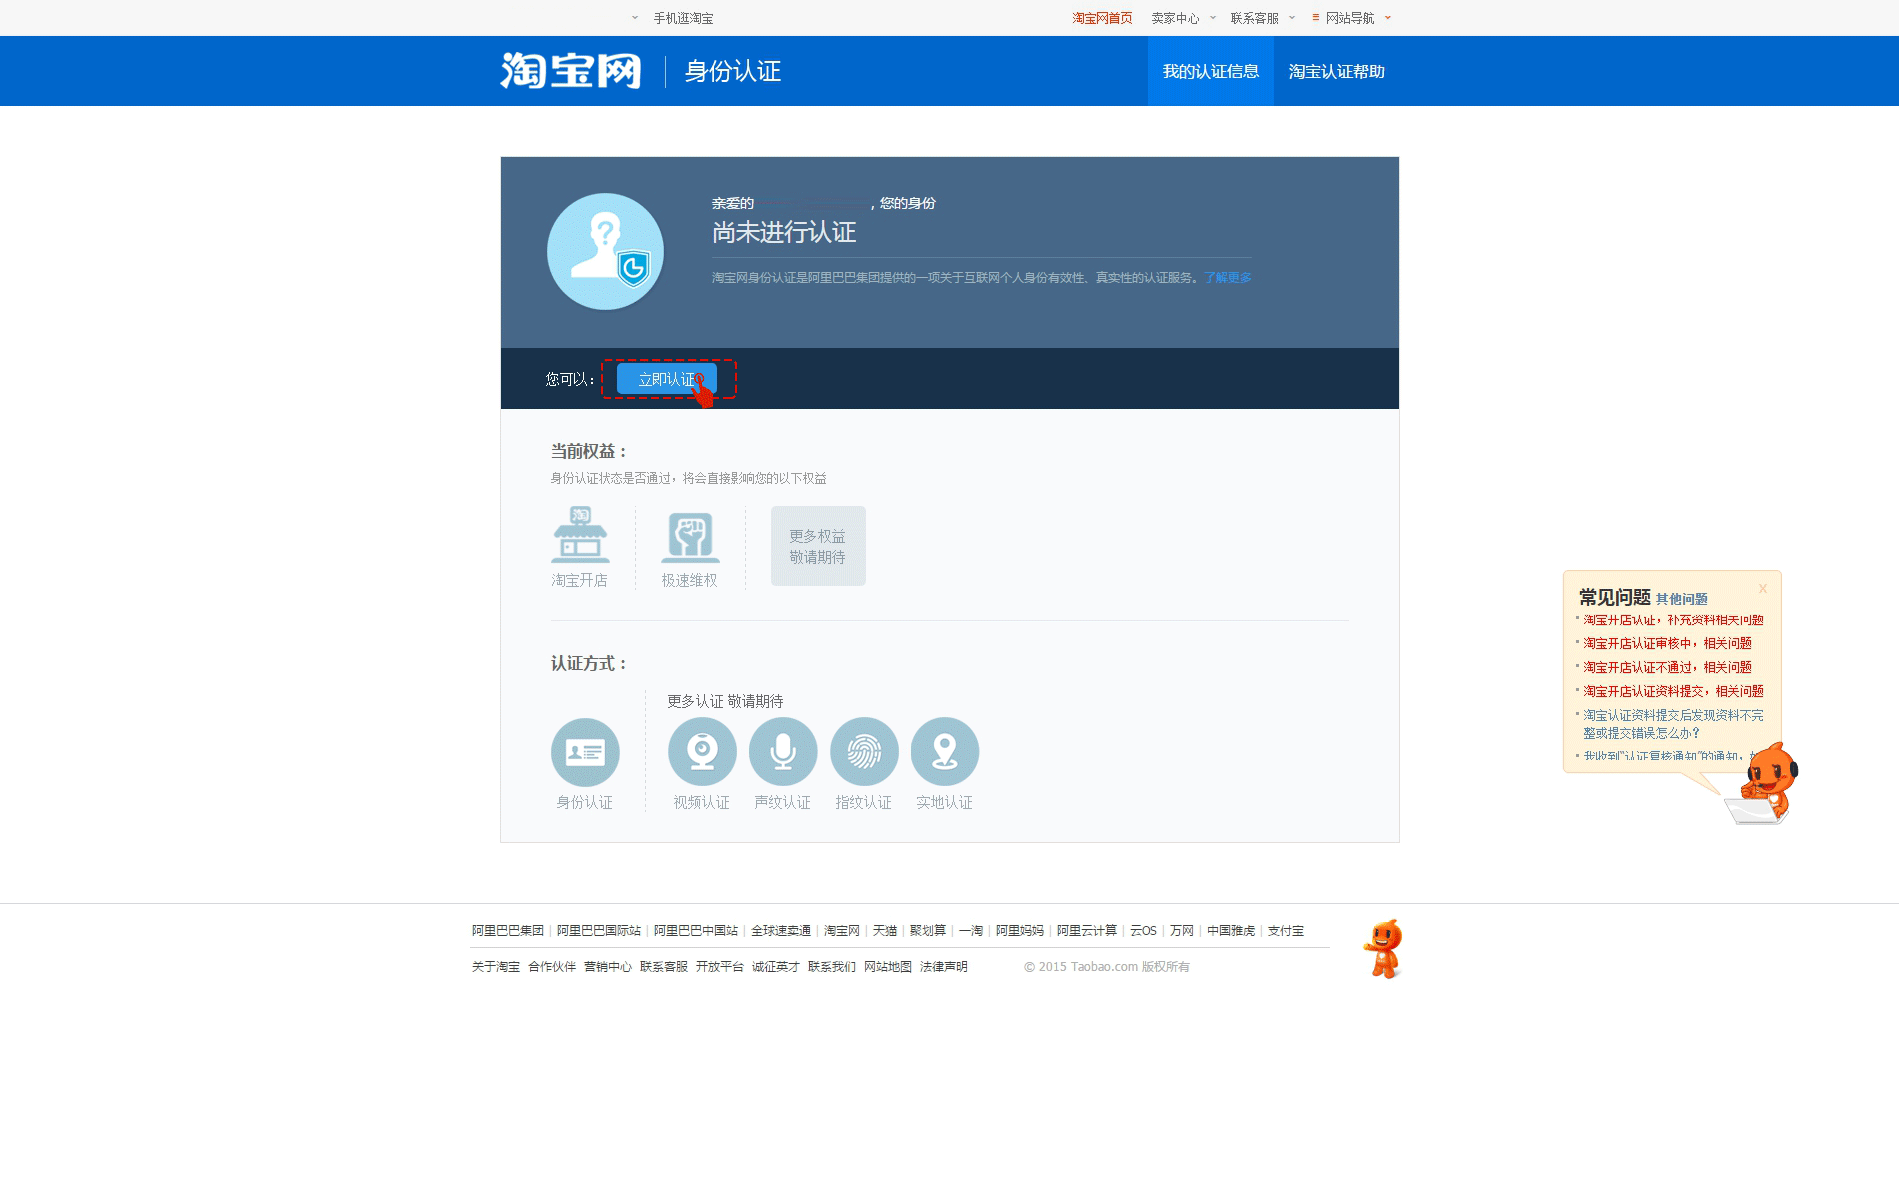Open 阿里妈妈 footer link
This screenshot has height=1182, width=1899.
click(x=1020, y=930)
